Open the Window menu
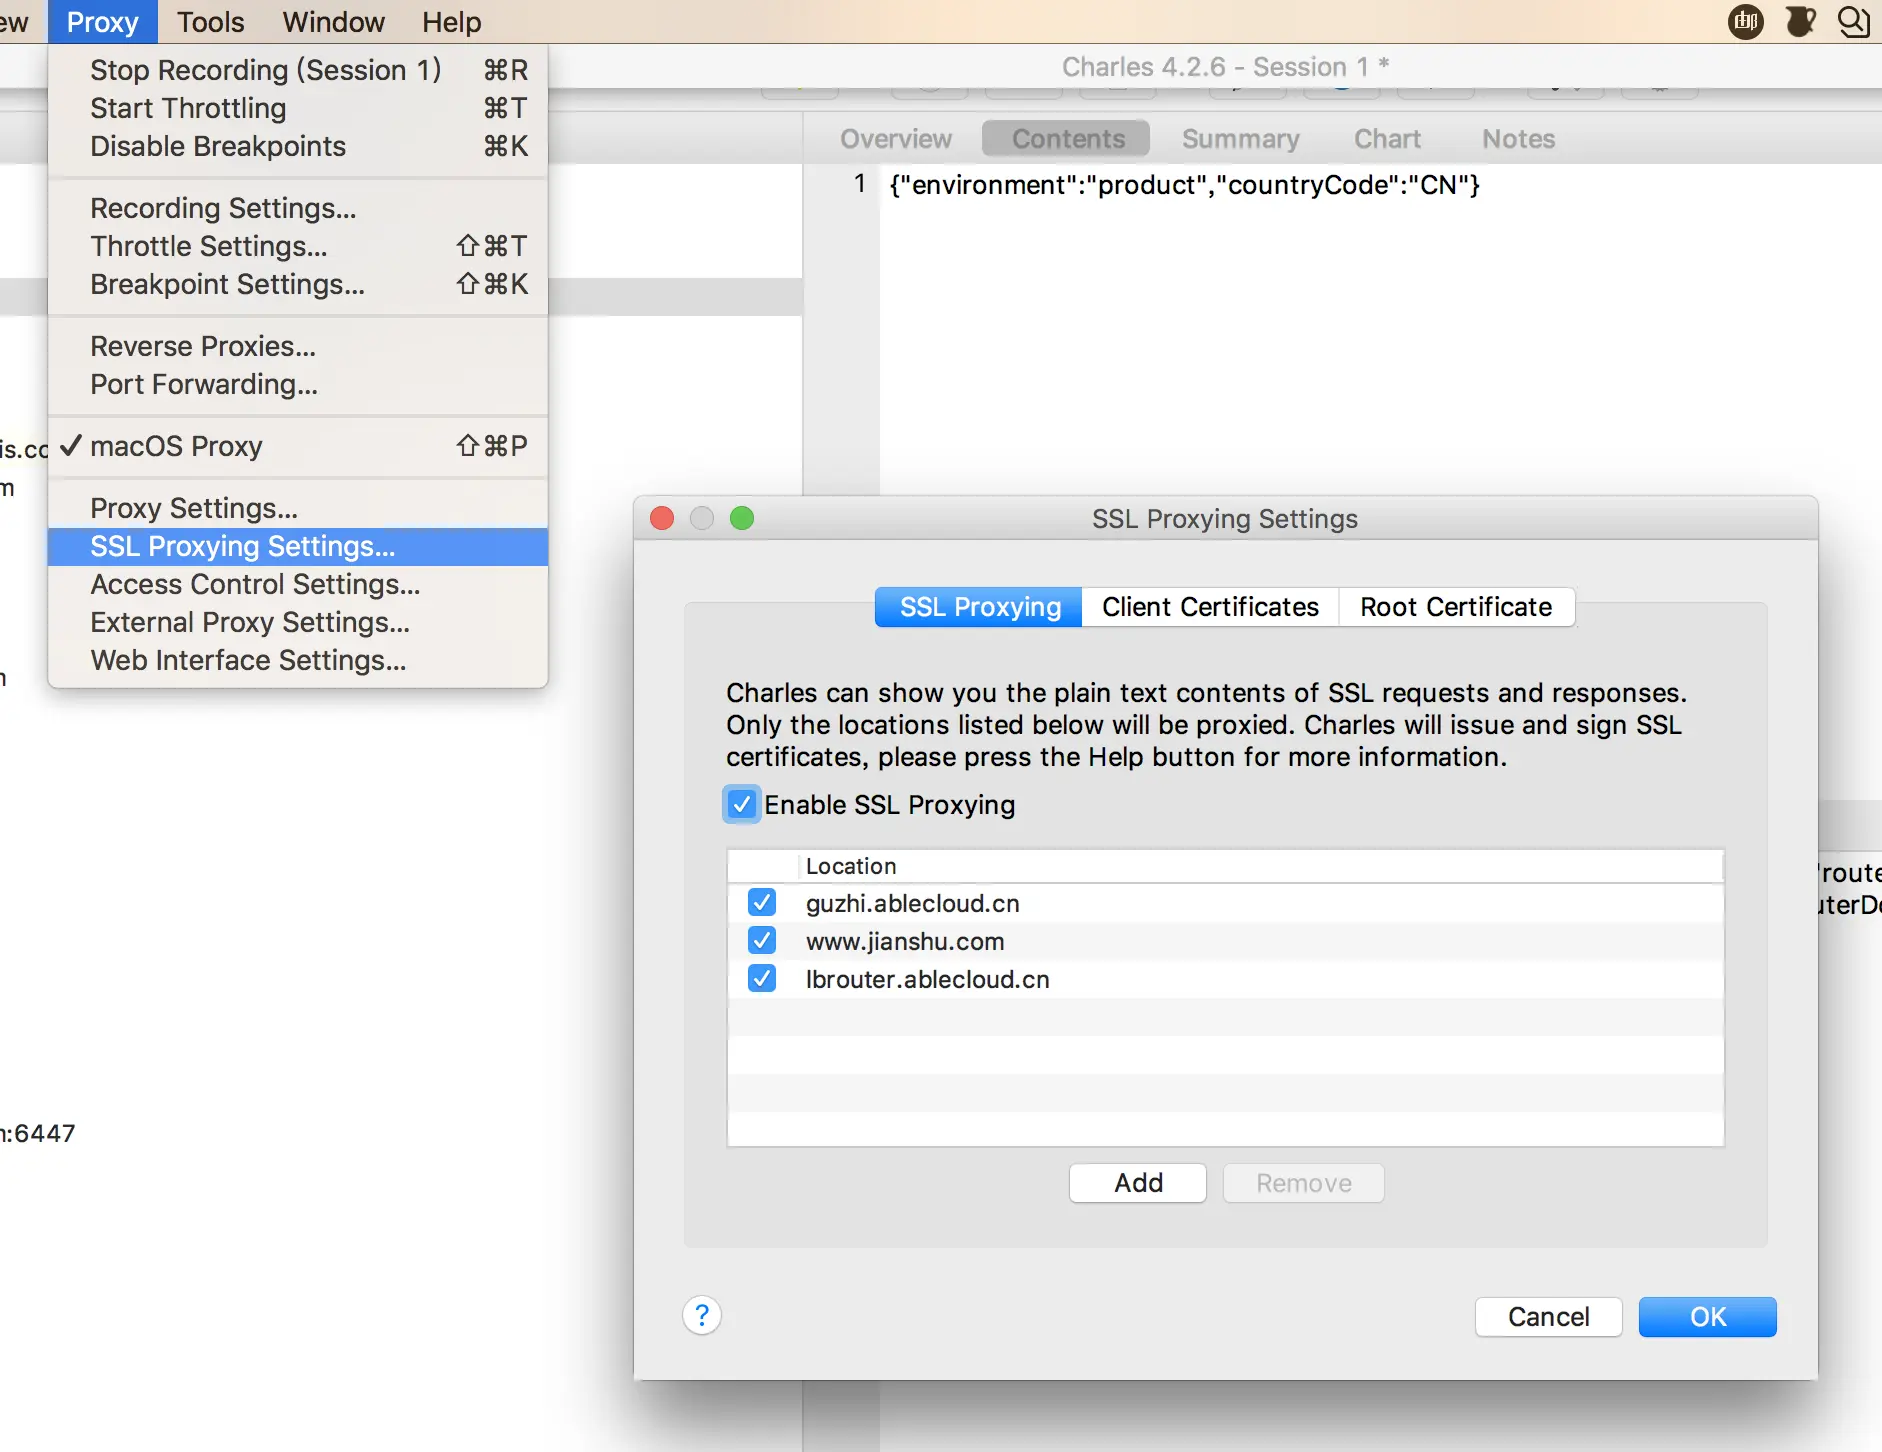This screenshot has width=1882, height=1452. coord(333,22)
